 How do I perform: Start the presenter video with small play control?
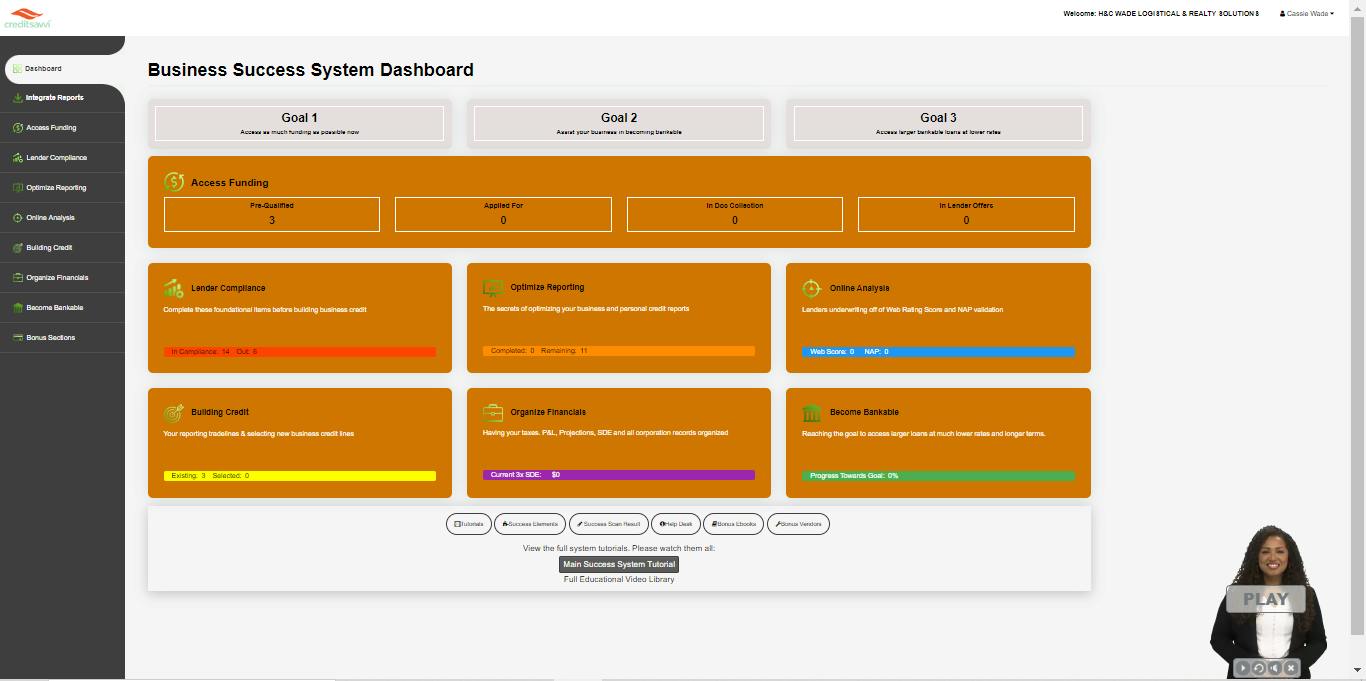[1243, 668]
